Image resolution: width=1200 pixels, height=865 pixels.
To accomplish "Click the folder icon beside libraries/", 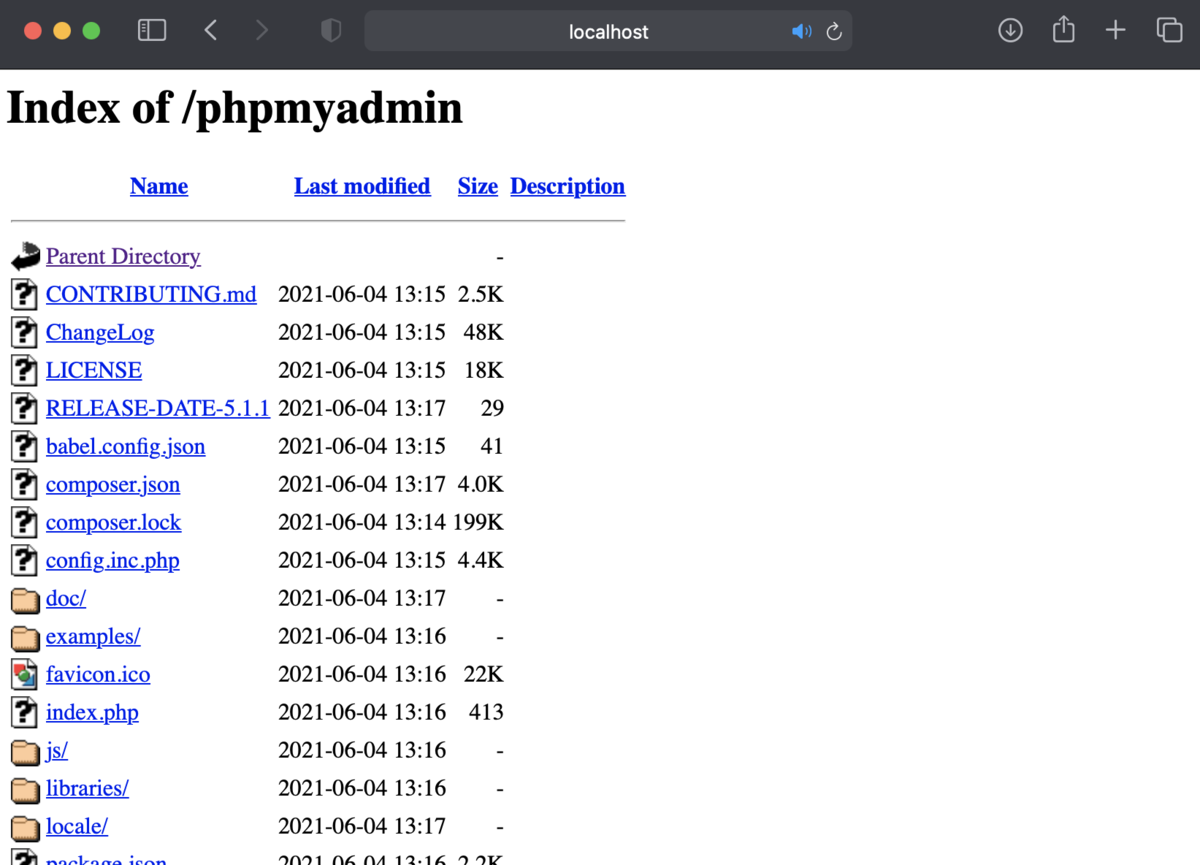I will 25,789.
